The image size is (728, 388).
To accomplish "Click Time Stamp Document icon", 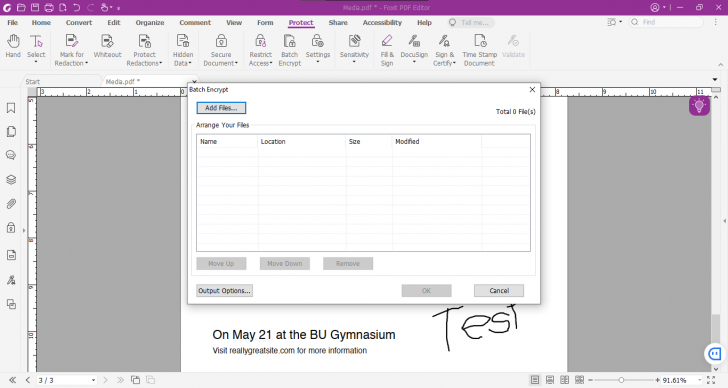I will pyautogui.click(x=480, y=41).
